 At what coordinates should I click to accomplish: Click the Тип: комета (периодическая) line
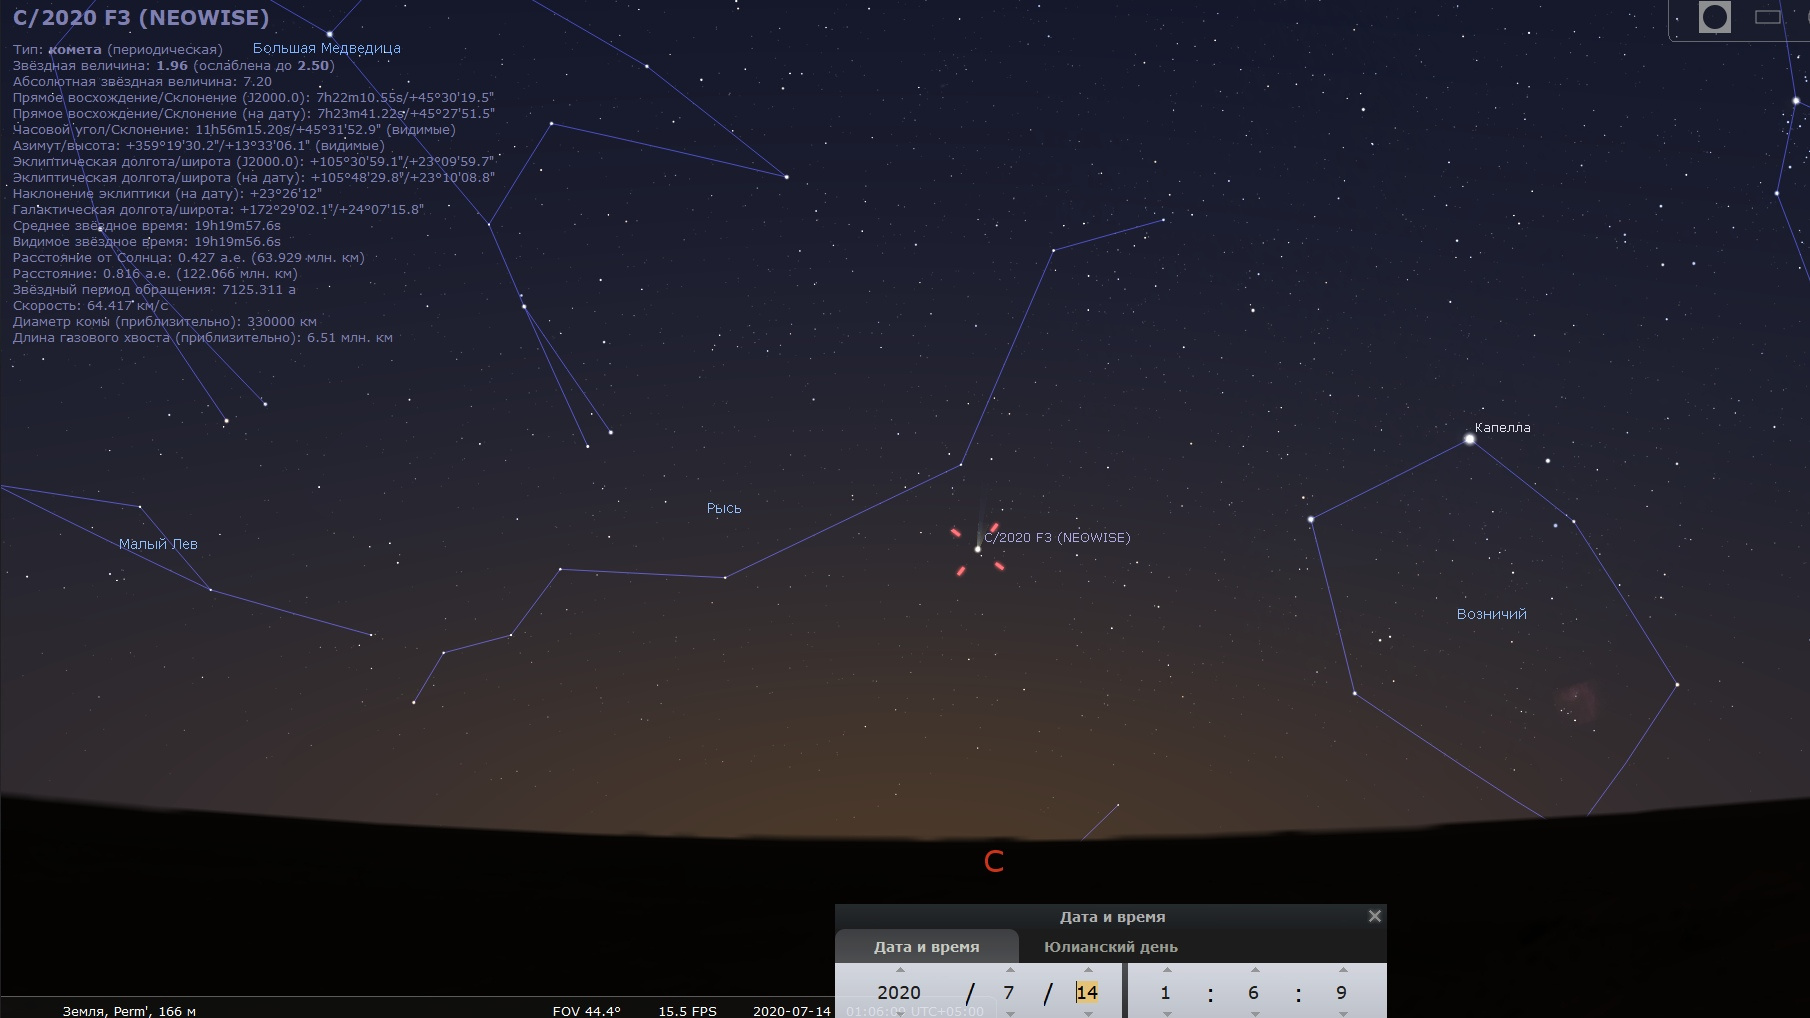(117, 49)
